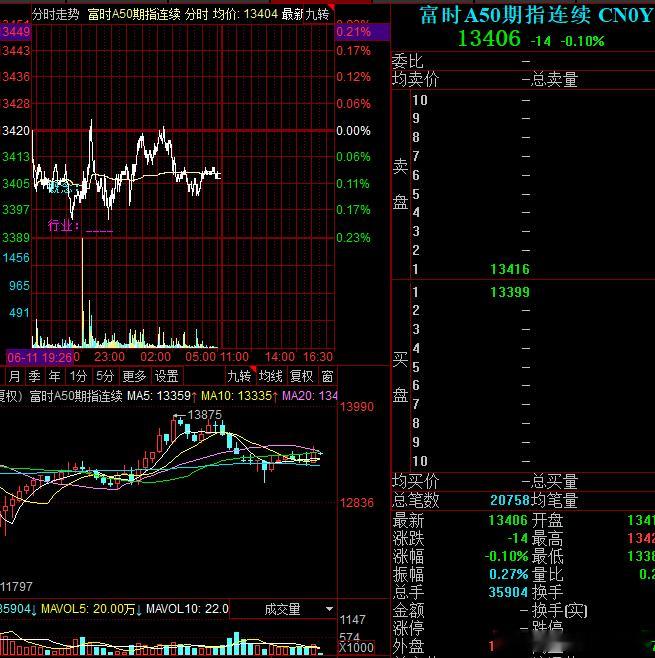This screenshot has width=655, height=658.
Task: Click the 均买价 average bid label
Action: click(415, 481)
